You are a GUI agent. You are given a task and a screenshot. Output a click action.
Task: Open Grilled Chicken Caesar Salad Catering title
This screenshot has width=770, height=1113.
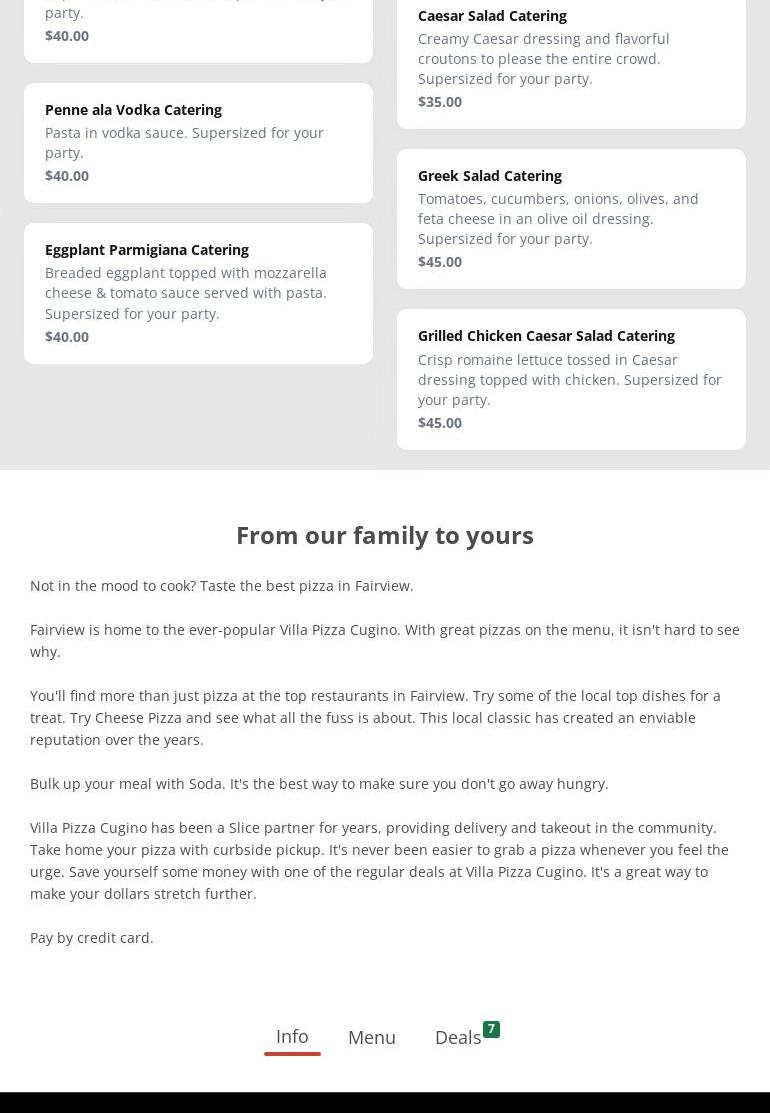546,336
